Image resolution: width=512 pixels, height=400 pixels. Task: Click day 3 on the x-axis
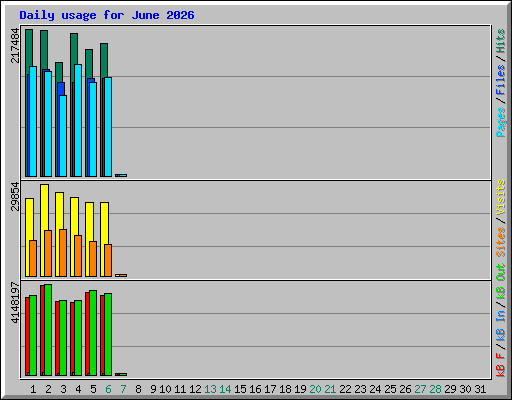[x=63, y=389]
